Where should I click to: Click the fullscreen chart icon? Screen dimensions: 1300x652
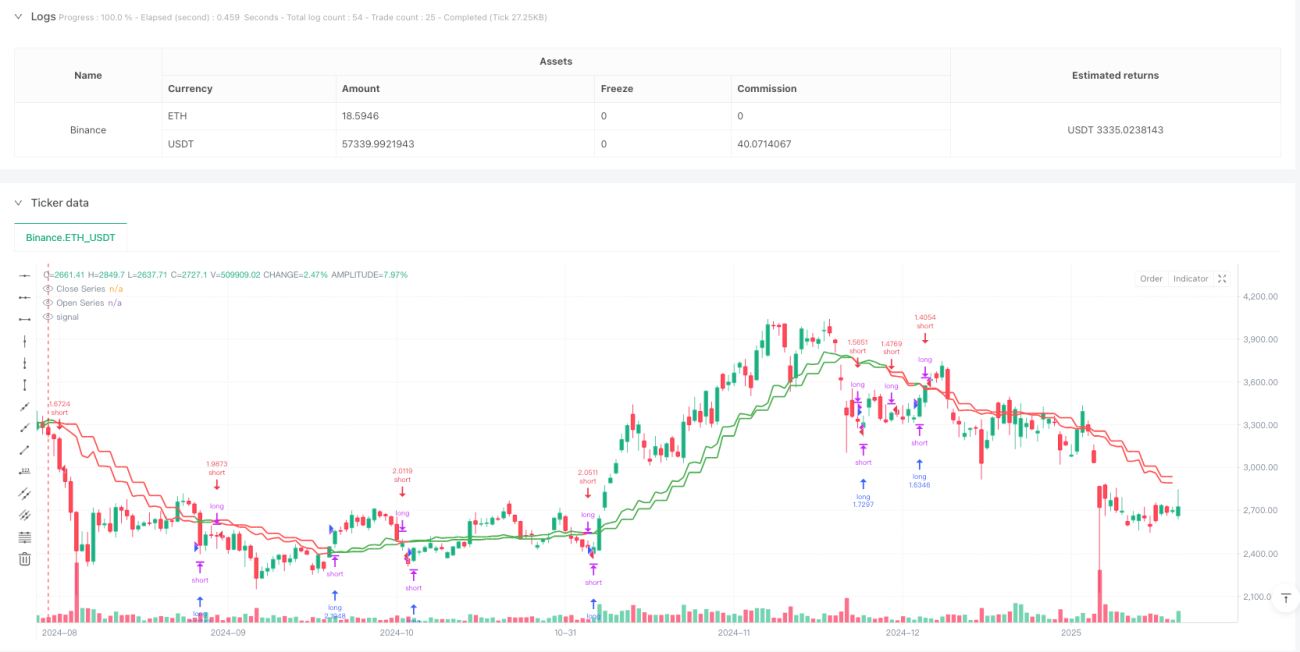[1222, 279]
